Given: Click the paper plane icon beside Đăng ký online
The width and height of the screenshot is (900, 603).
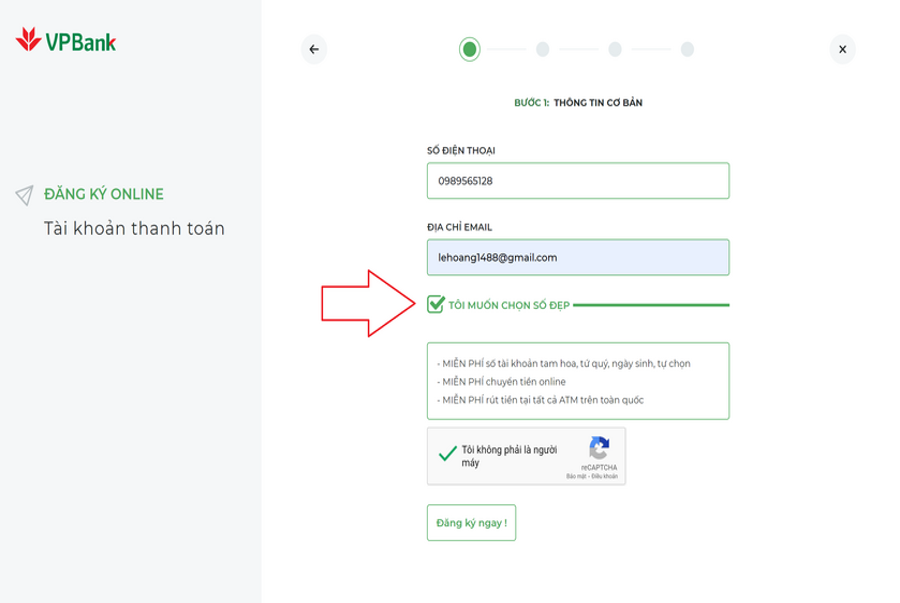Looking at the screenshot, I should pyautogui.click(x=24, y=195).
